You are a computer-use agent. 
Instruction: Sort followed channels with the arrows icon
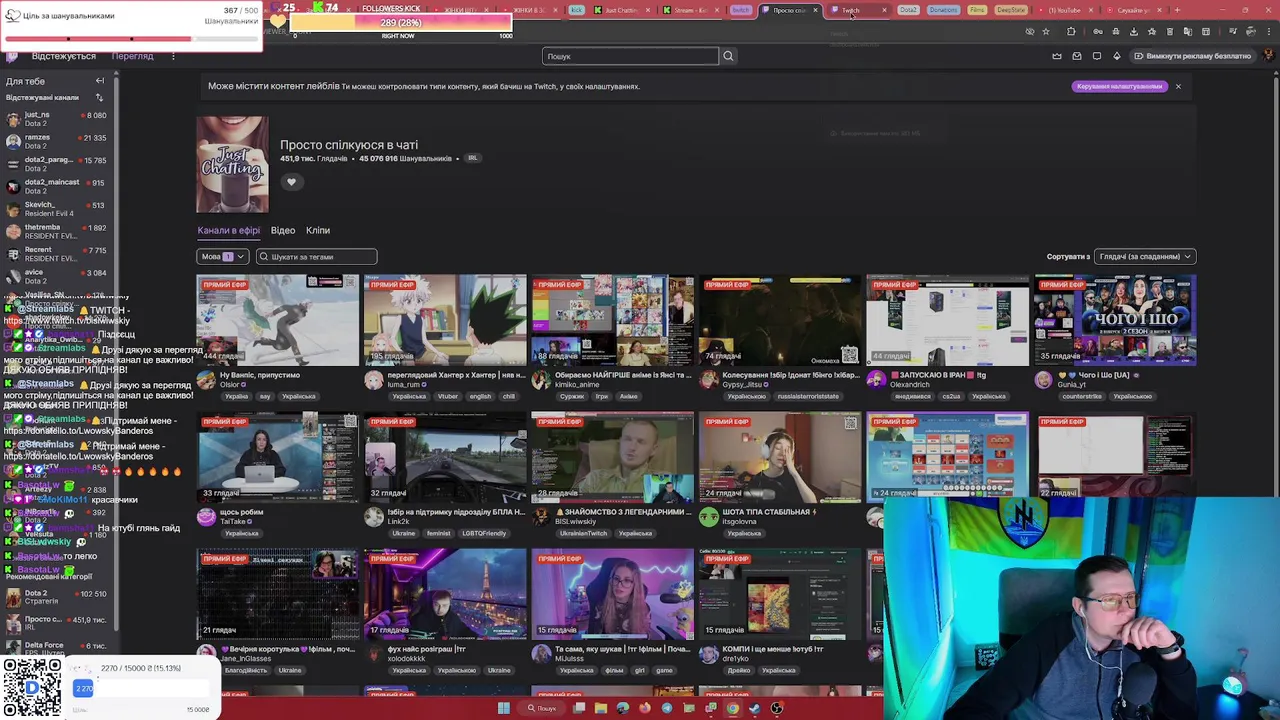click(99, 97)
